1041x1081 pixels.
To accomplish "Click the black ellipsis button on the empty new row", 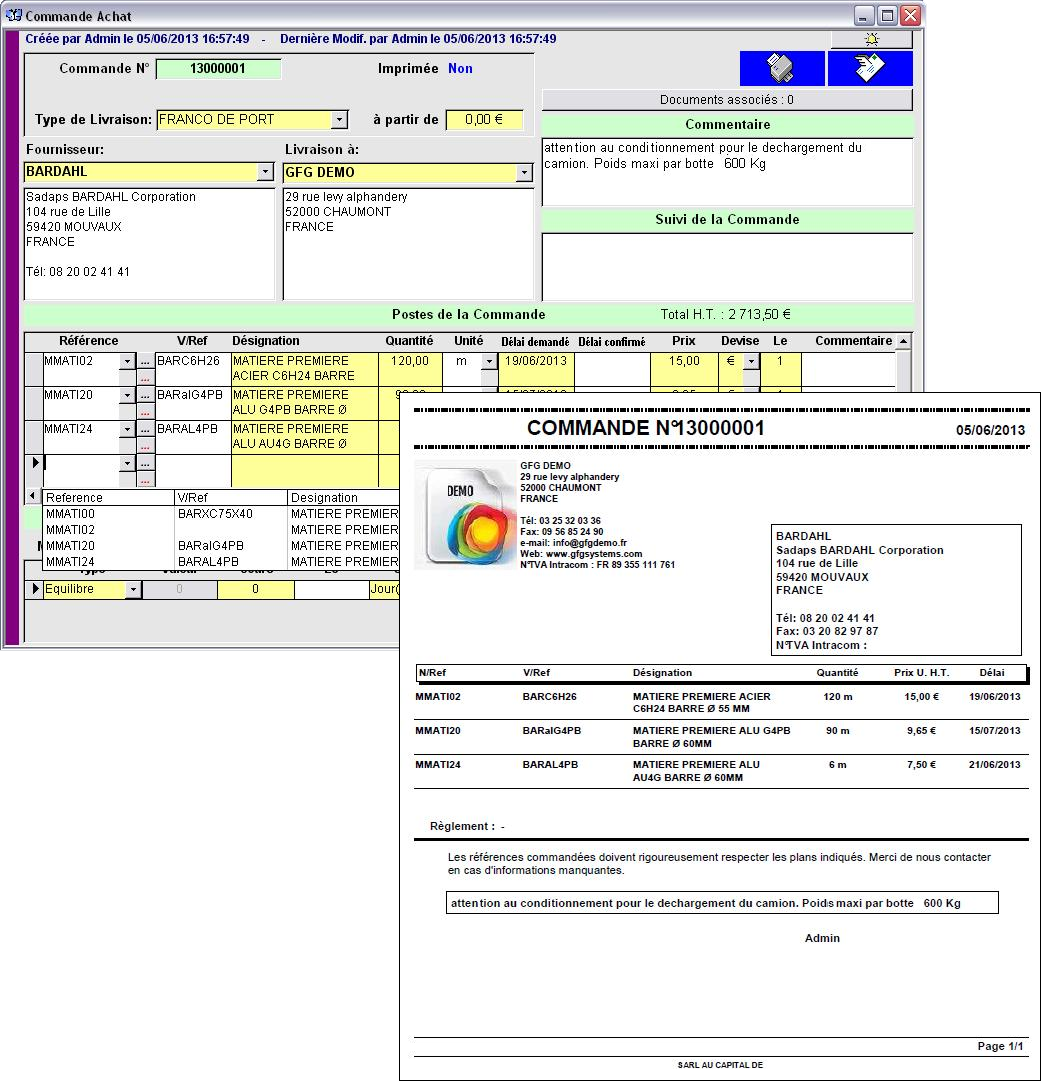I will pos(145,463).
